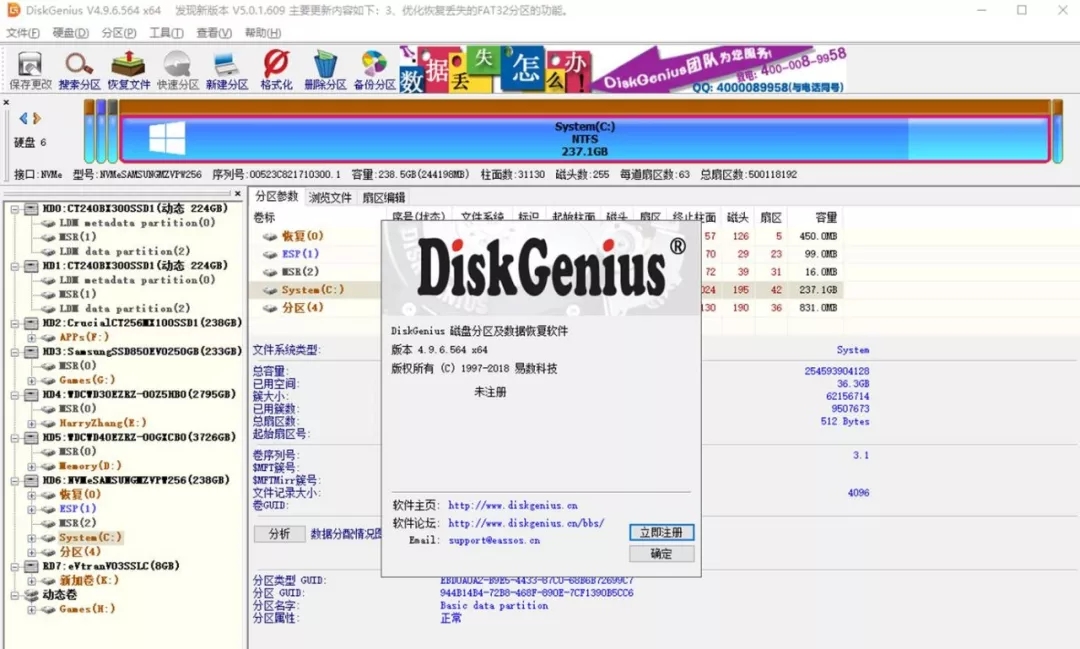Open the 查看(V) menu
This screenshot has height=649, width=1080.
click(214, 32)
